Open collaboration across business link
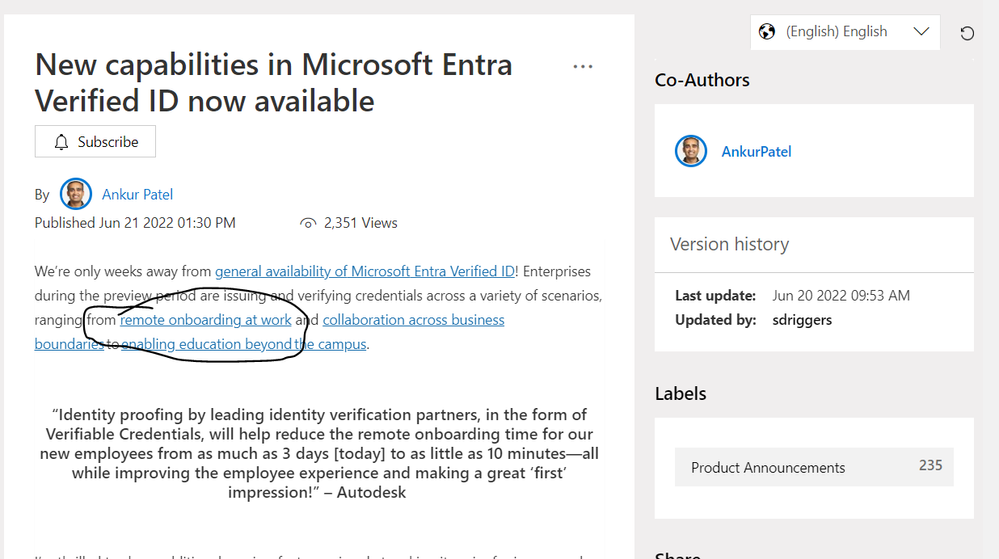The height and width of the screenshot is (559, 999). pos(413,320)
